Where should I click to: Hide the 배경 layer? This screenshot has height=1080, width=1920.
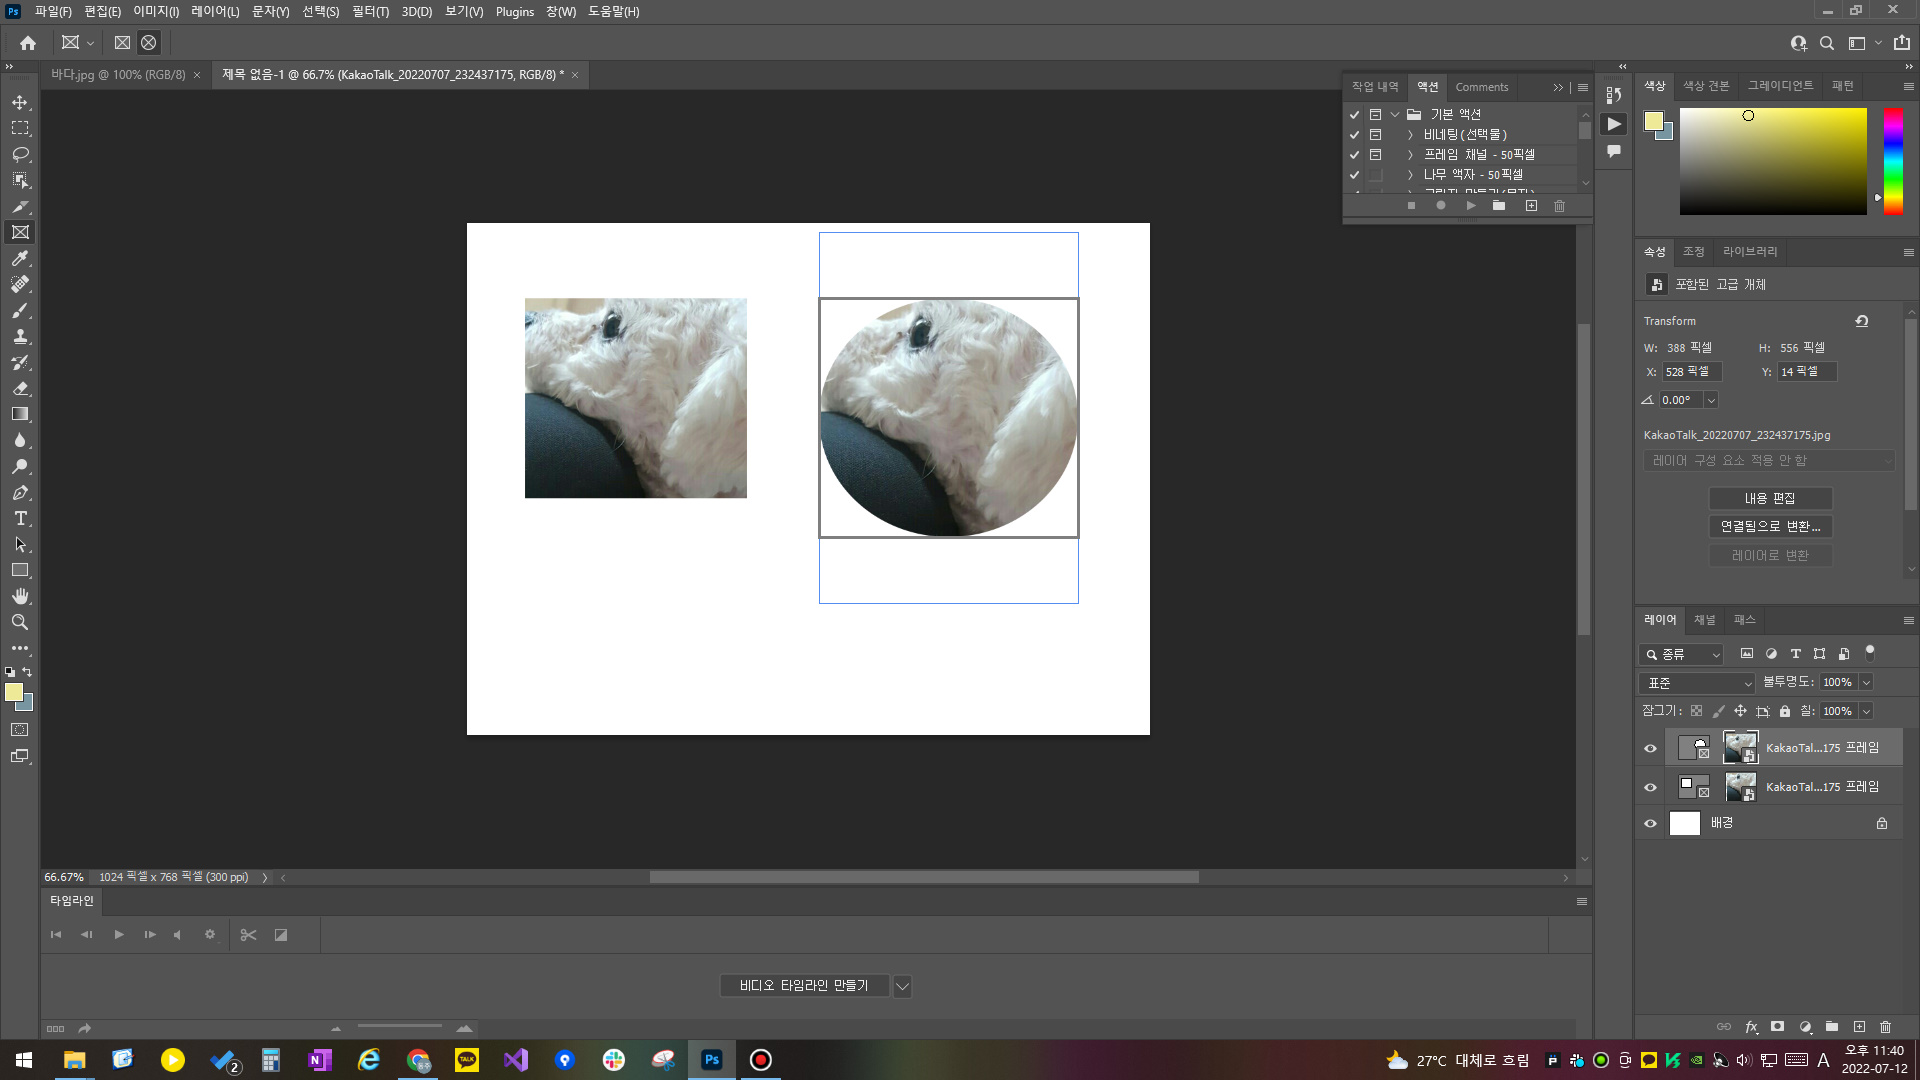[x=1651, y=824]
